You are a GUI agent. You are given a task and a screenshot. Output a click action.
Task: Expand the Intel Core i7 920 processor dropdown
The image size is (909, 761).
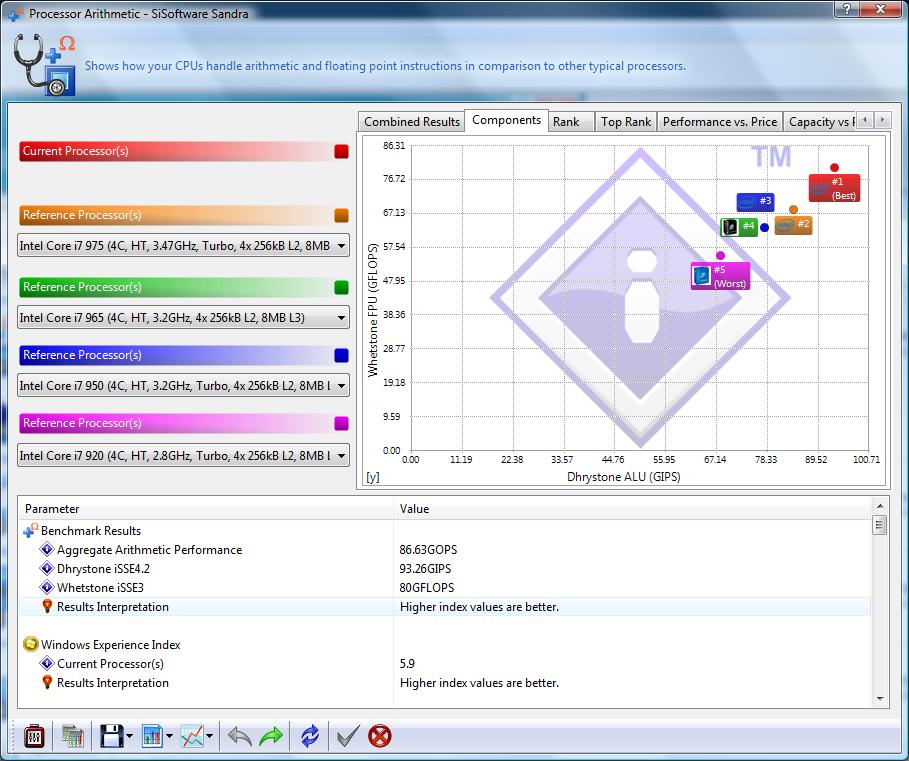(183, 456)
